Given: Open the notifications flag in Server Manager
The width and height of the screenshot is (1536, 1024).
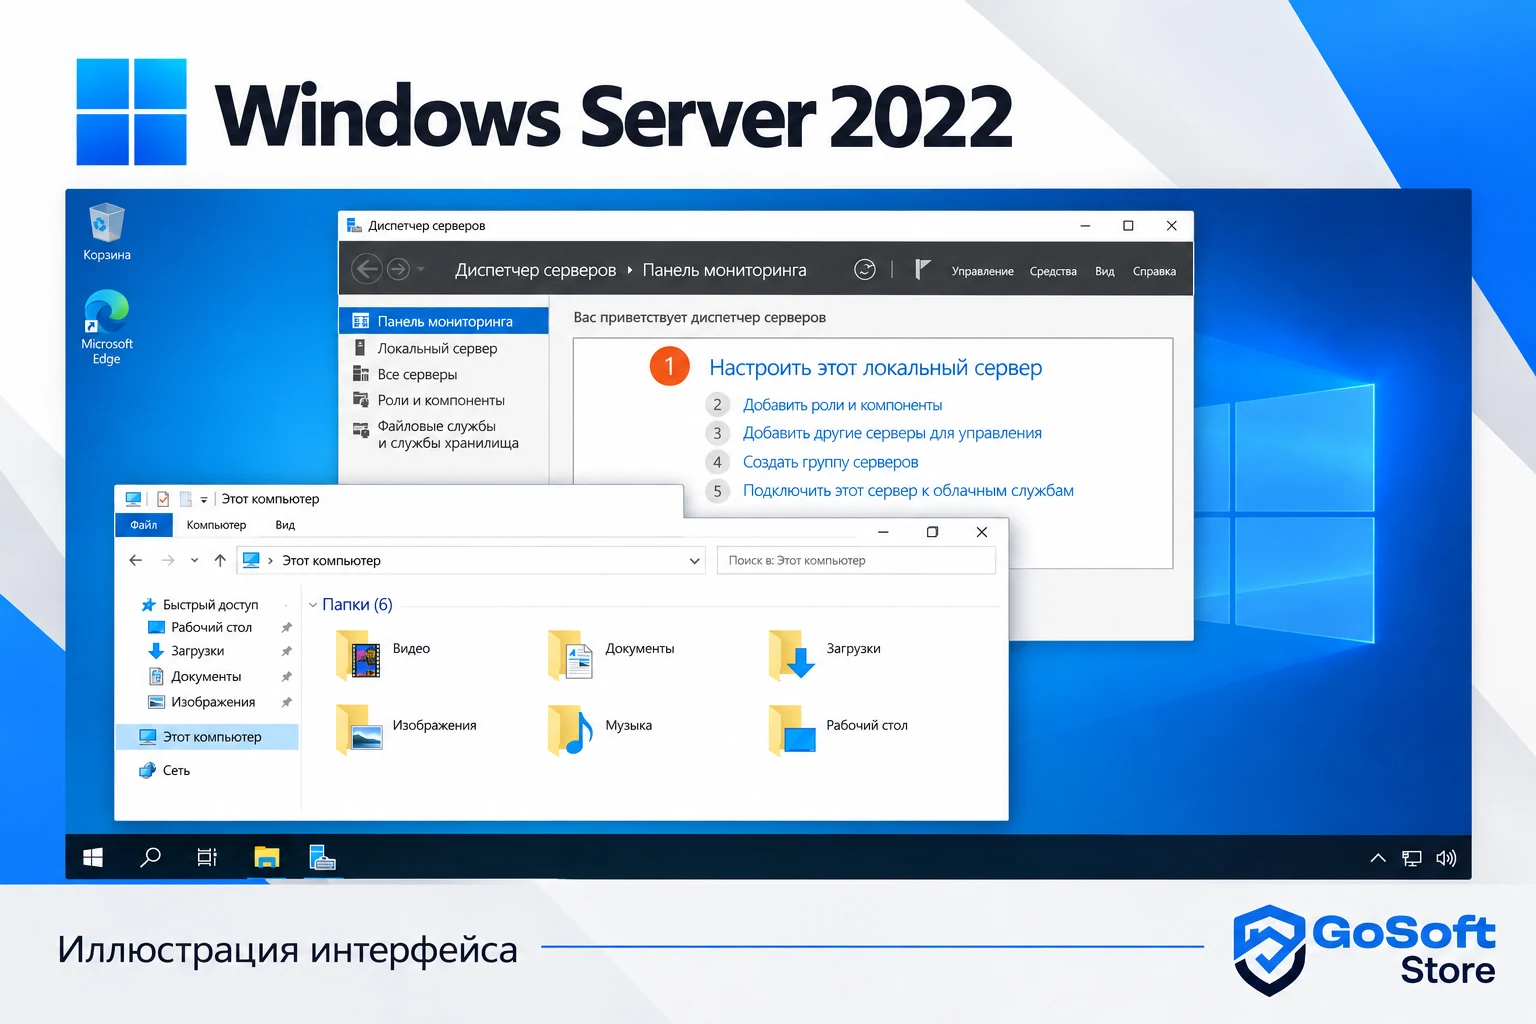Looking at the screenshot, I should tap(923, 269).
